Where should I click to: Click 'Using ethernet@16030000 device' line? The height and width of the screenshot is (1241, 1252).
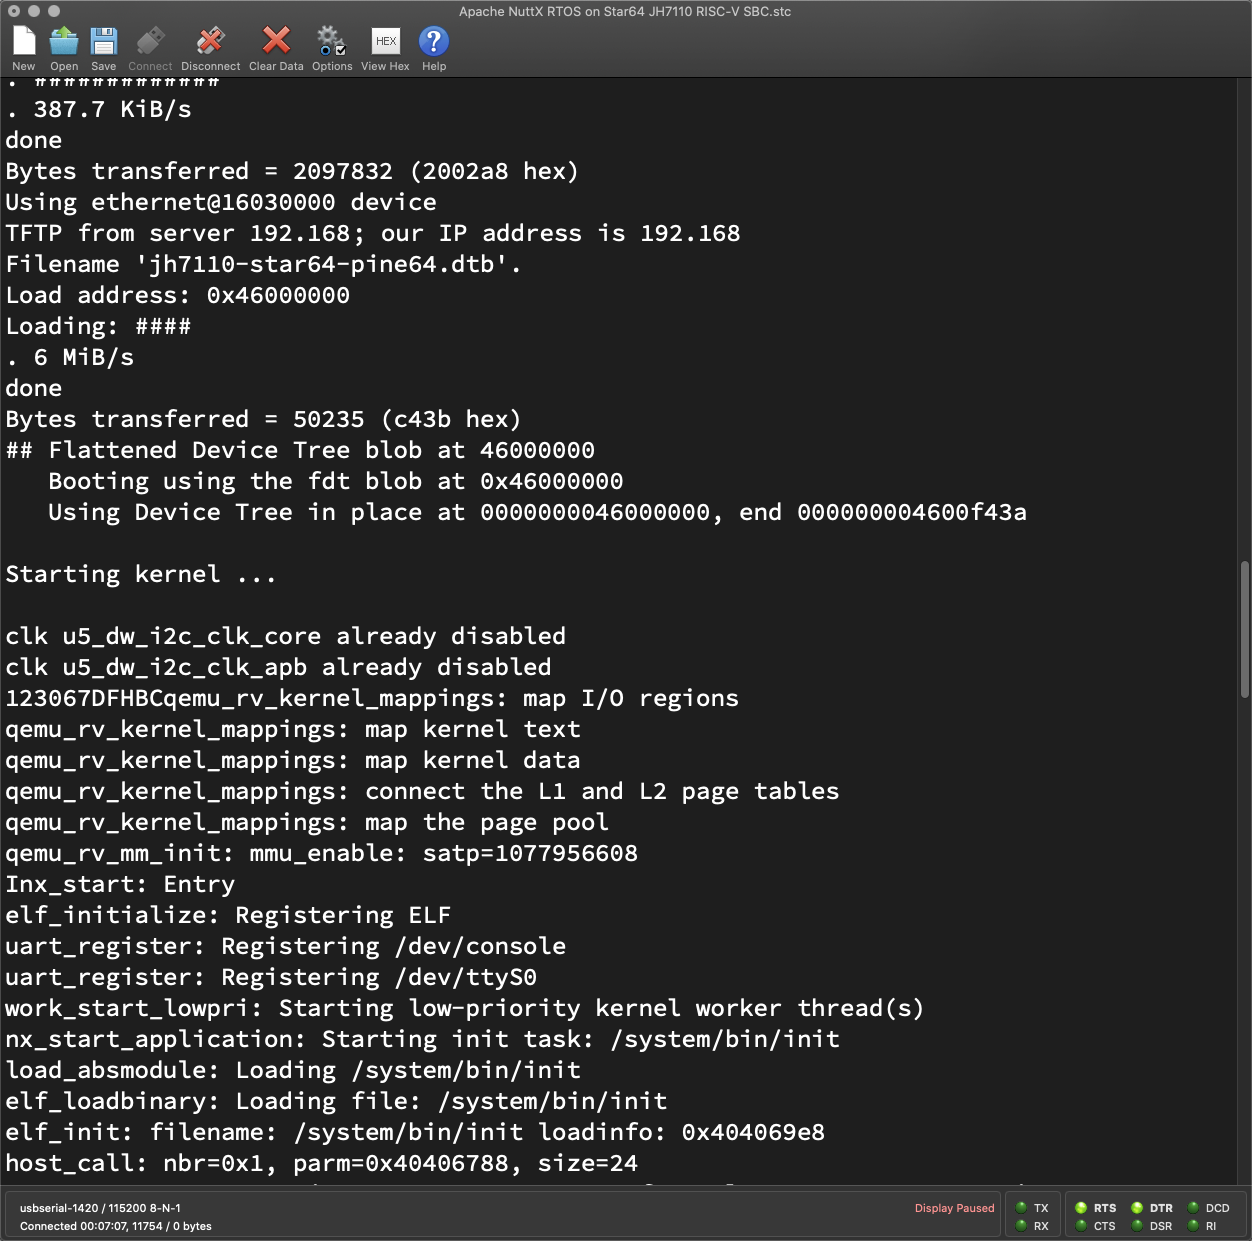point(221,203)
